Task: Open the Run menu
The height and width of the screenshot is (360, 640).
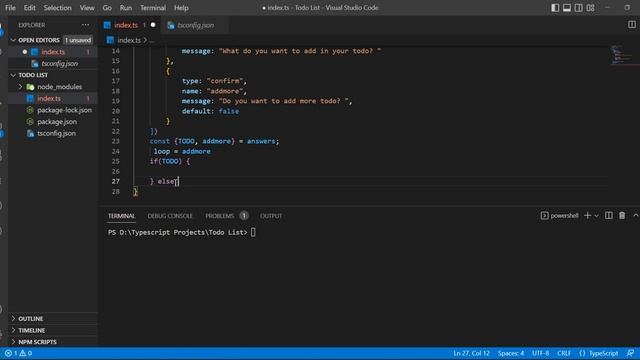Action: [126, 8]
